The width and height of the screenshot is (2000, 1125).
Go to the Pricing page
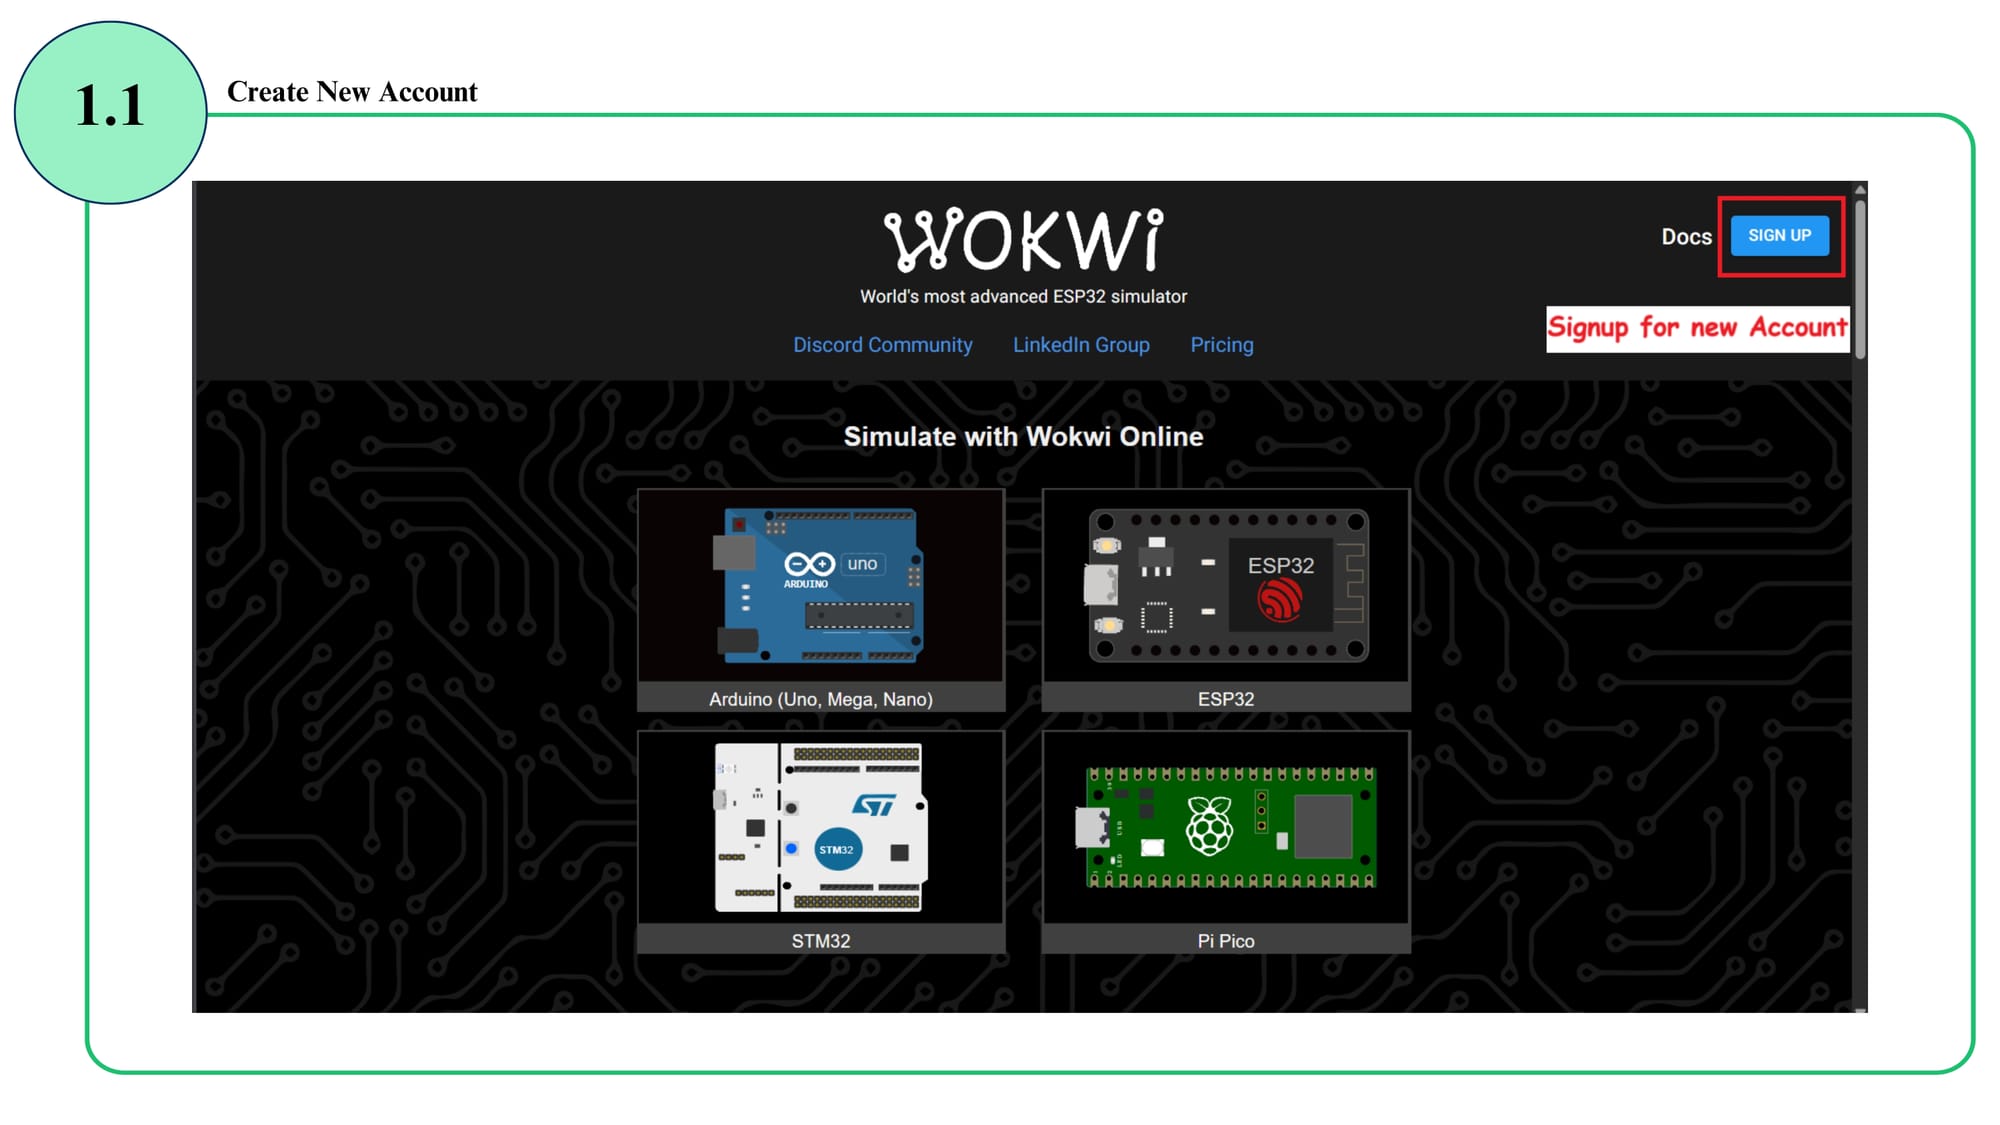click(1221, 345)
